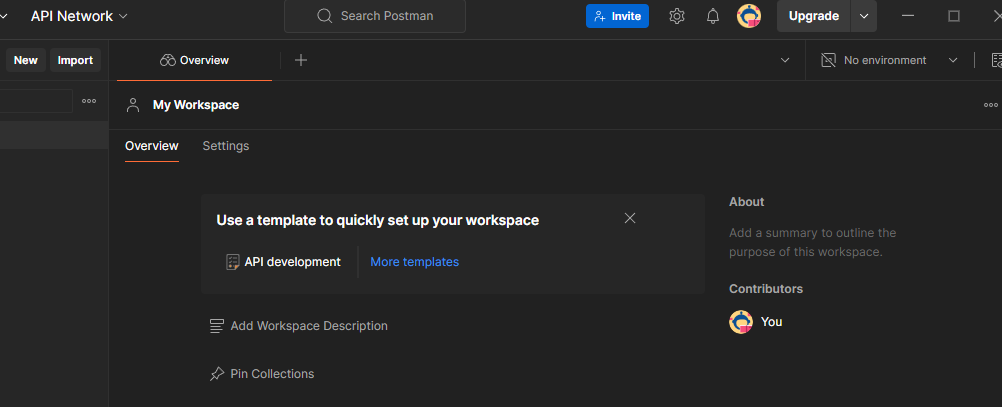Screen dimensions: 1002x407
Task: Switch to the Settings sub-tab
Action: pyautogui.click(x=226, y=146)
